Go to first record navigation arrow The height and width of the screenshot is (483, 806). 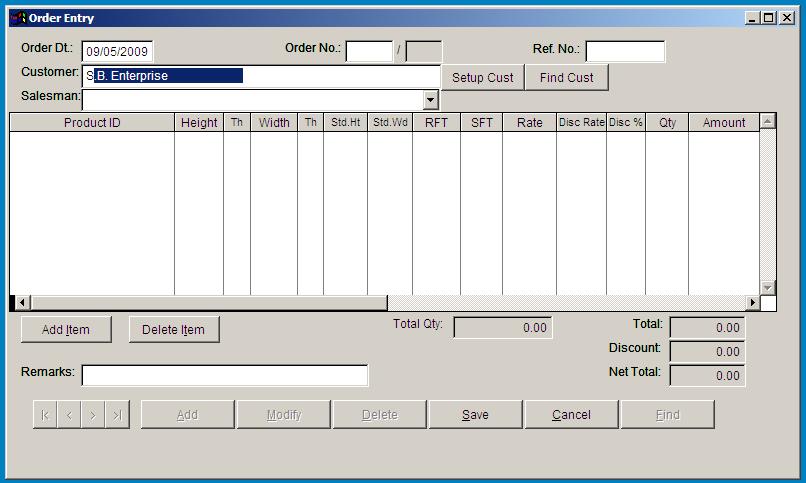point(45,415)
